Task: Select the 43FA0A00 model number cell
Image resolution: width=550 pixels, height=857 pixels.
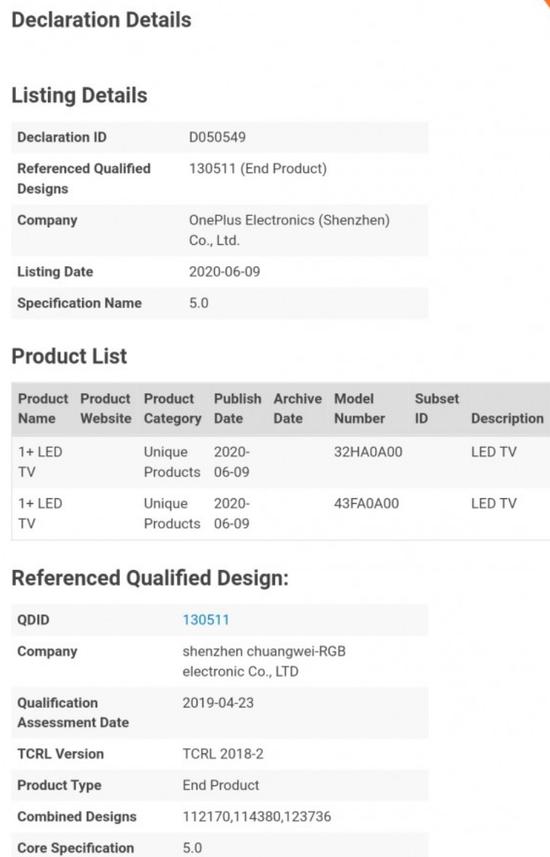Action: 366,503
